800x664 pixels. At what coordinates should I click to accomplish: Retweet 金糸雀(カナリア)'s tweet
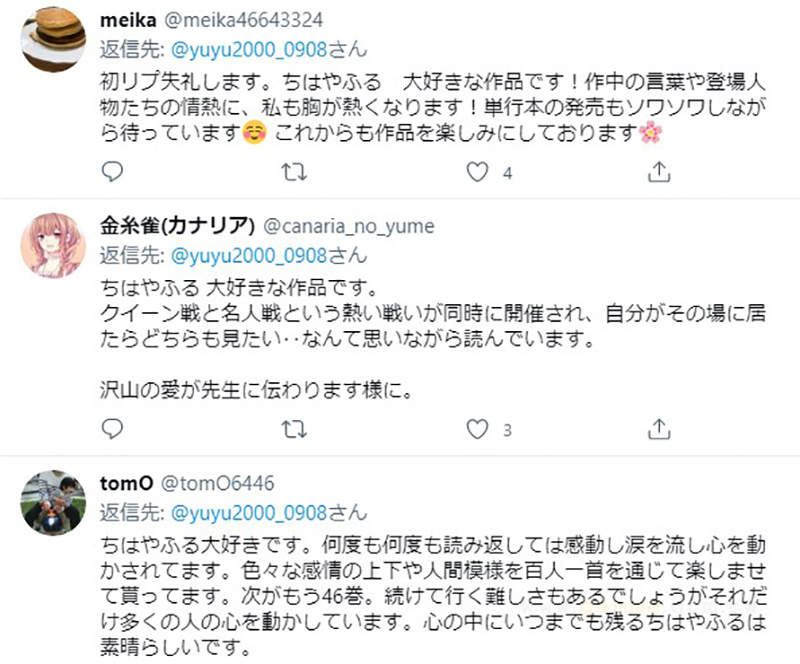point(294,430)
